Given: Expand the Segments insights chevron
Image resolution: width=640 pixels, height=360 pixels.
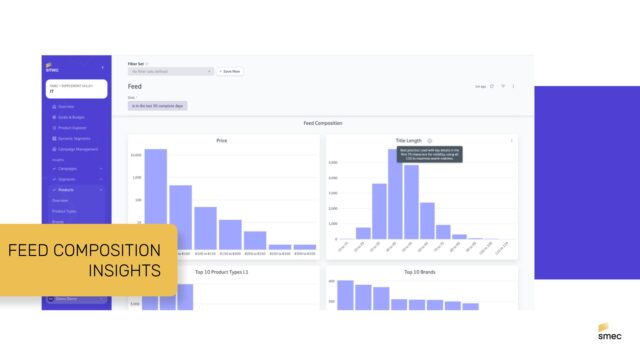Looking at the screenshot, I should pos(101,179).
